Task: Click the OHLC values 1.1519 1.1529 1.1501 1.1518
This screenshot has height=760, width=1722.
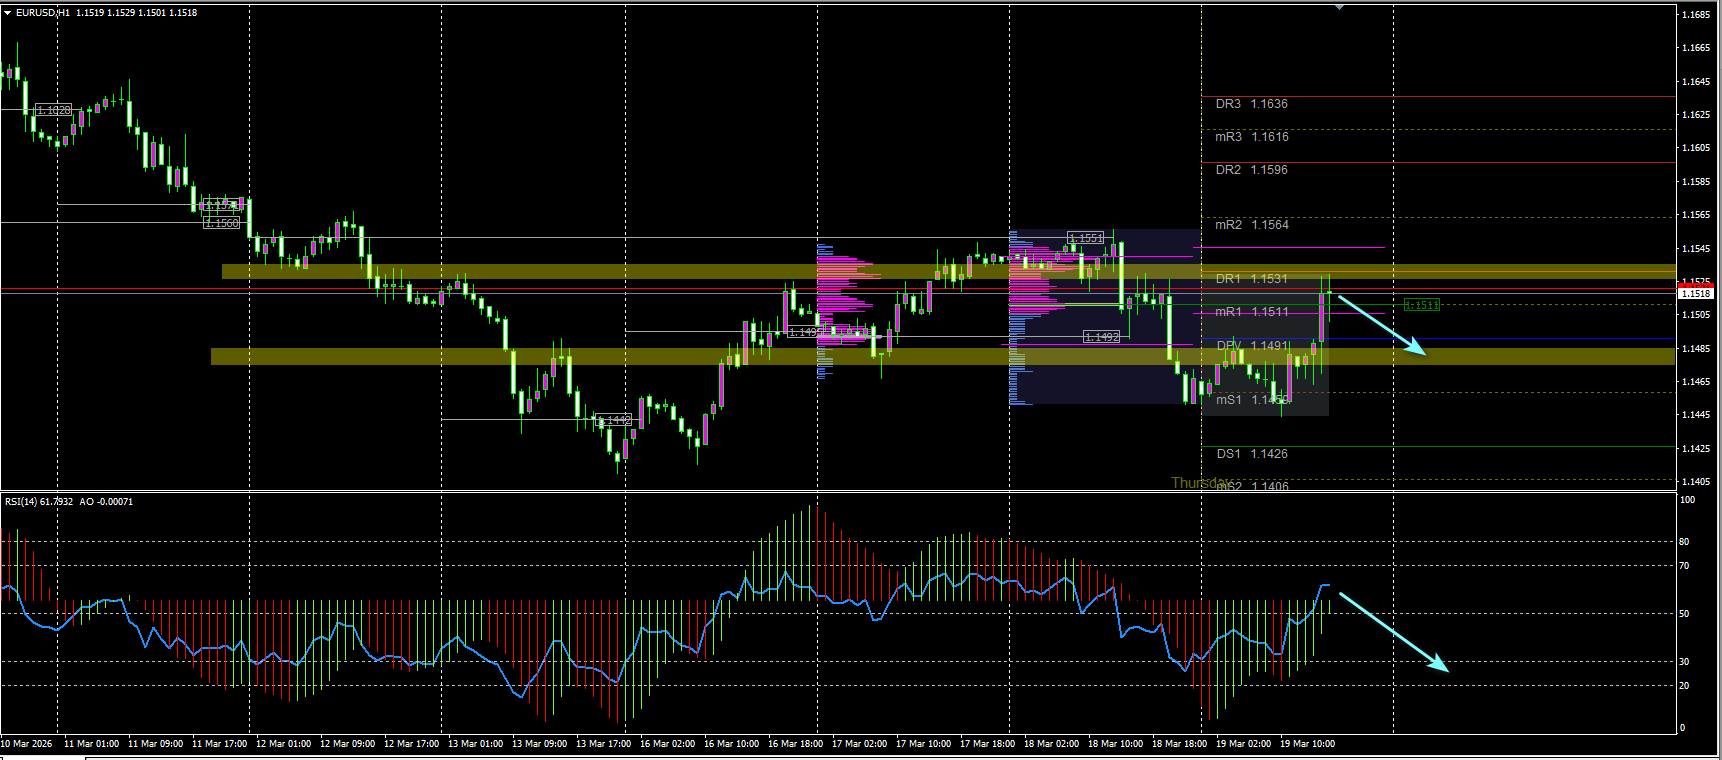Action: pos(136,13)
